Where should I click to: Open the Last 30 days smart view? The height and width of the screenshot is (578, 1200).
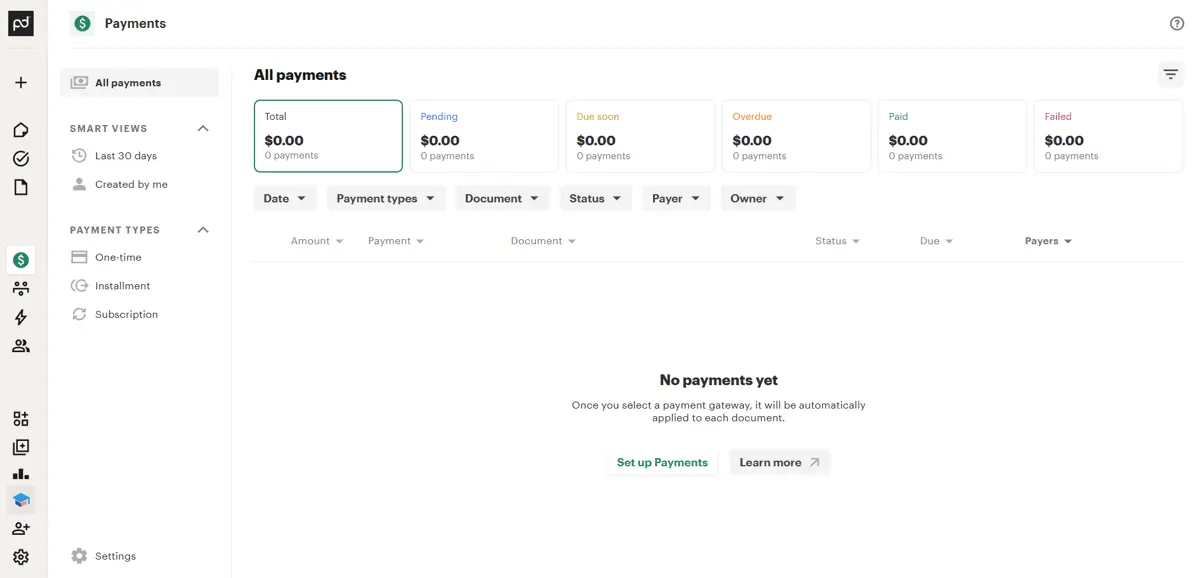tap(139, 156)
